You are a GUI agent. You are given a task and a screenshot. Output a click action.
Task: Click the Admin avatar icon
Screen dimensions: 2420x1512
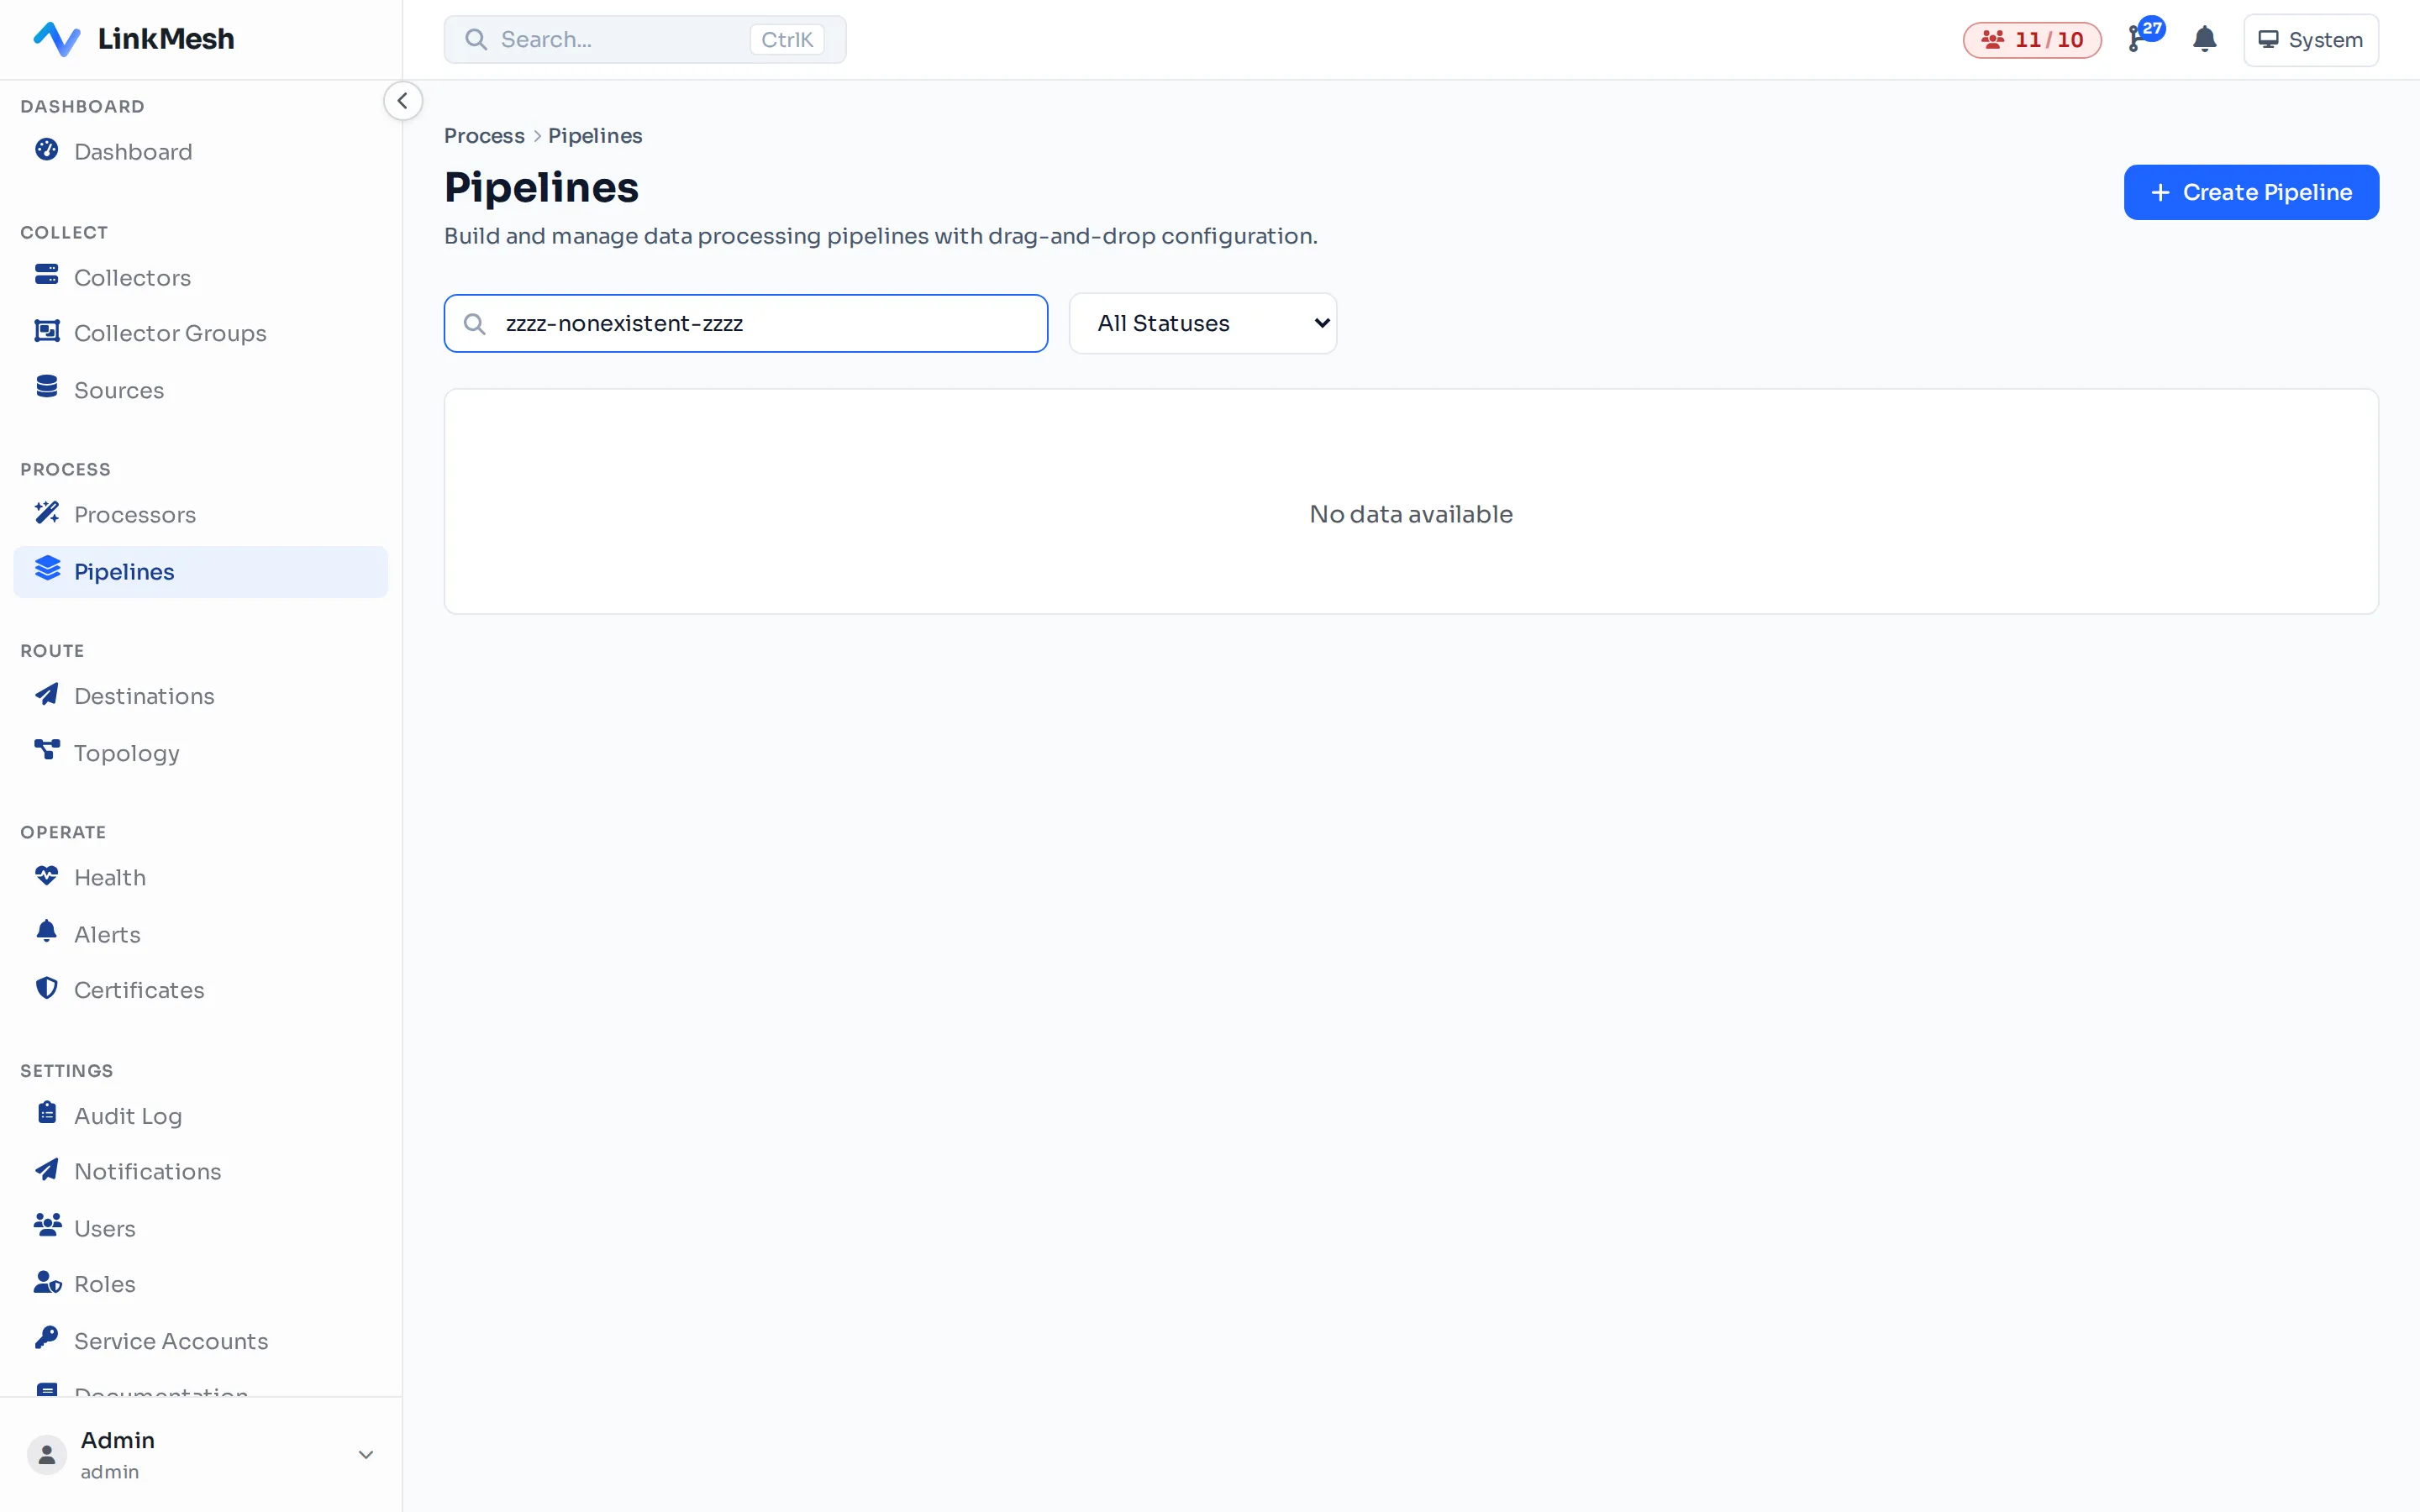coord(47,1455)
